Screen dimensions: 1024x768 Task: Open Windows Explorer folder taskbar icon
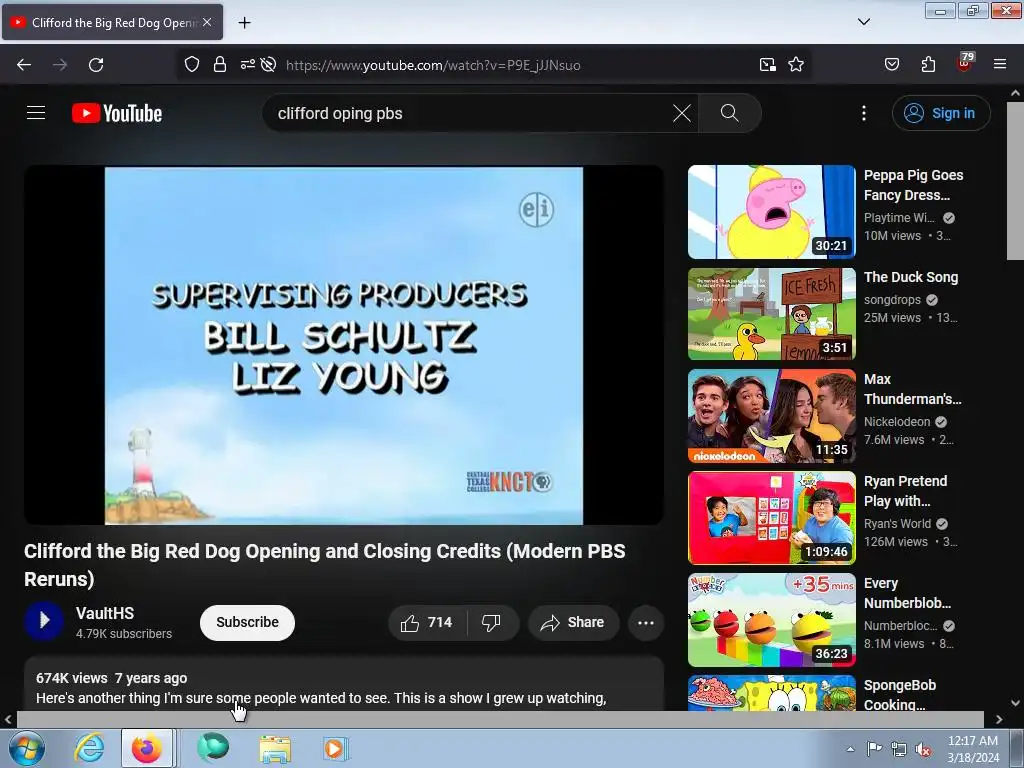275,748
